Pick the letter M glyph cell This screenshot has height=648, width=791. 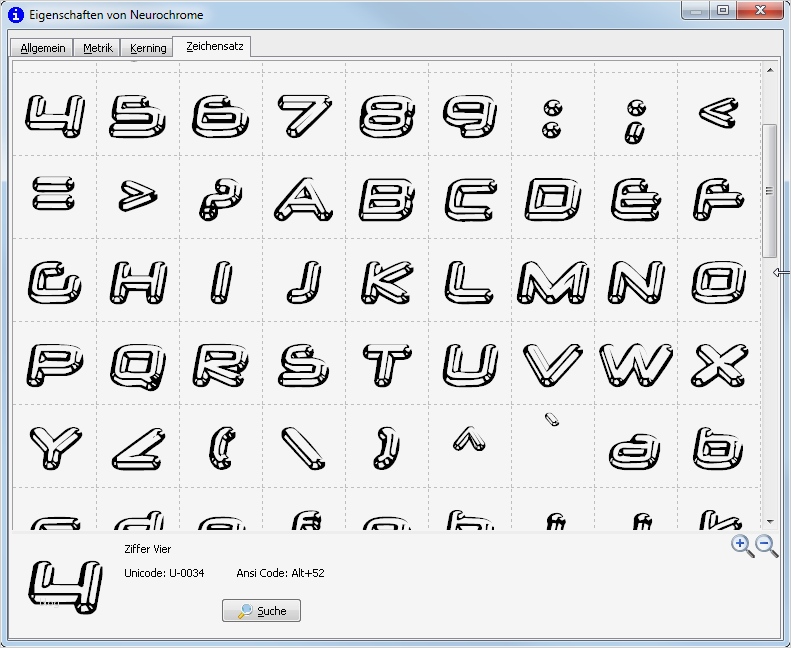pyautogui.click(x=553, y=281)
